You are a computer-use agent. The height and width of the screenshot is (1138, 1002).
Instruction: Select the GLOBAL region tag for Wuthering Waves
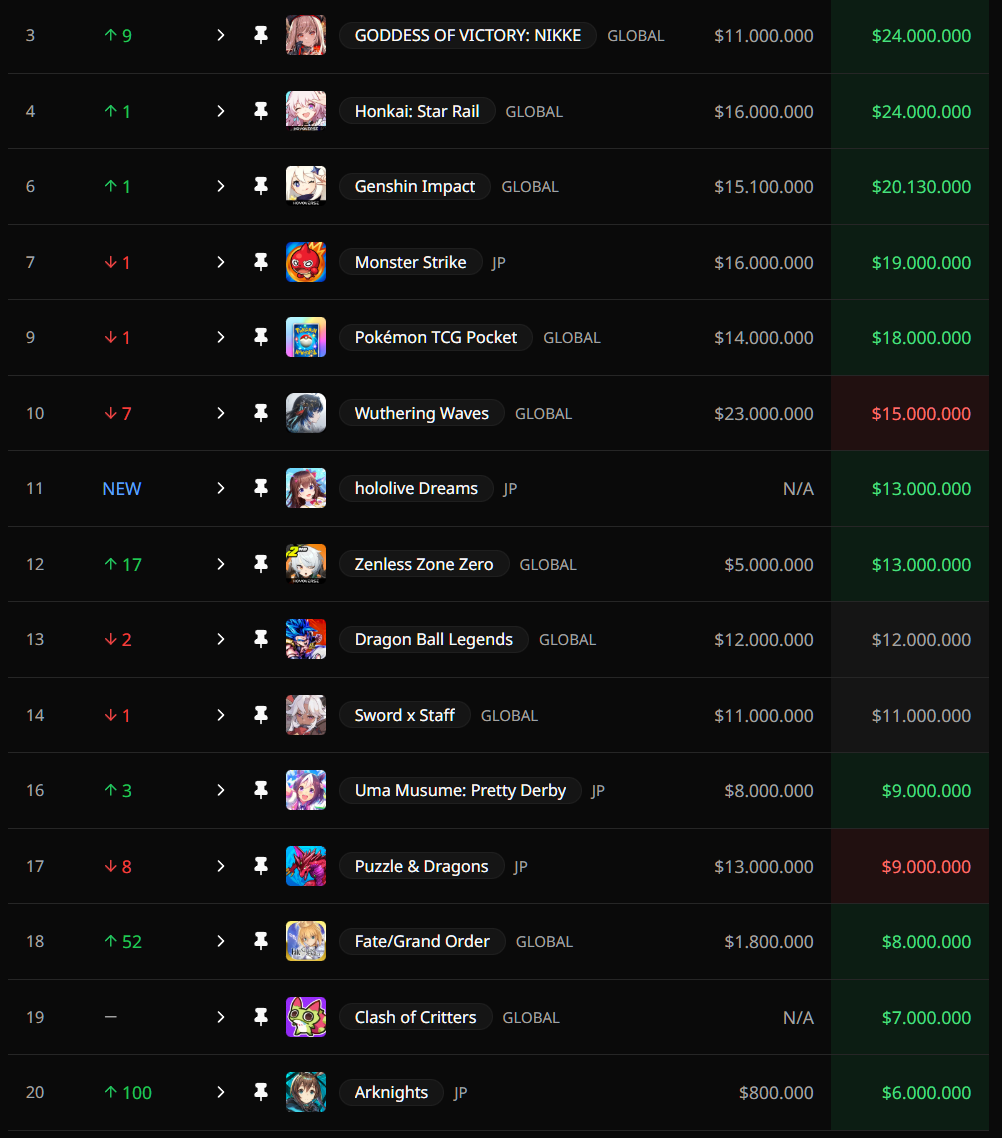point(543,414)
